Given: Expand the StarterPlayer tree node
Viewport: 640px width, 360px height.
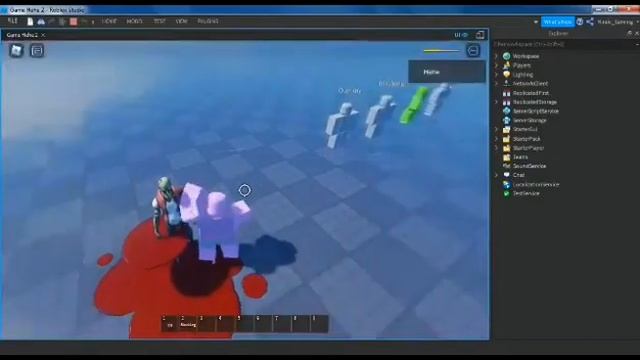Looking at the screenshot, I should coord(496,148).
